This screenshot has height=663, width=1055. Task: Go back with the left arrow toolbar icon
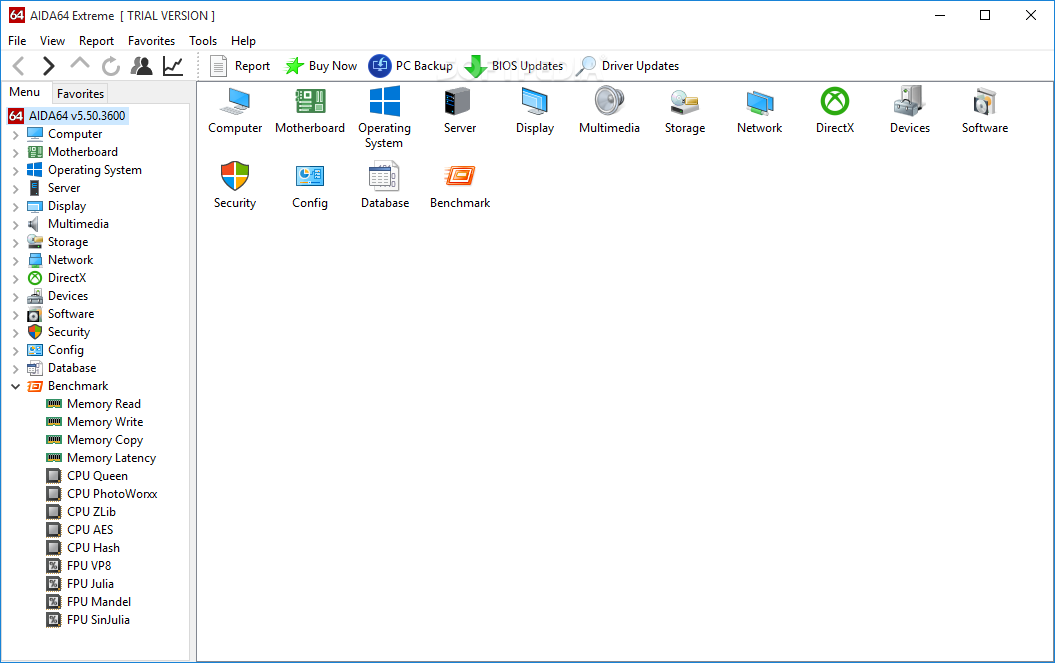(x=19, y=66)
